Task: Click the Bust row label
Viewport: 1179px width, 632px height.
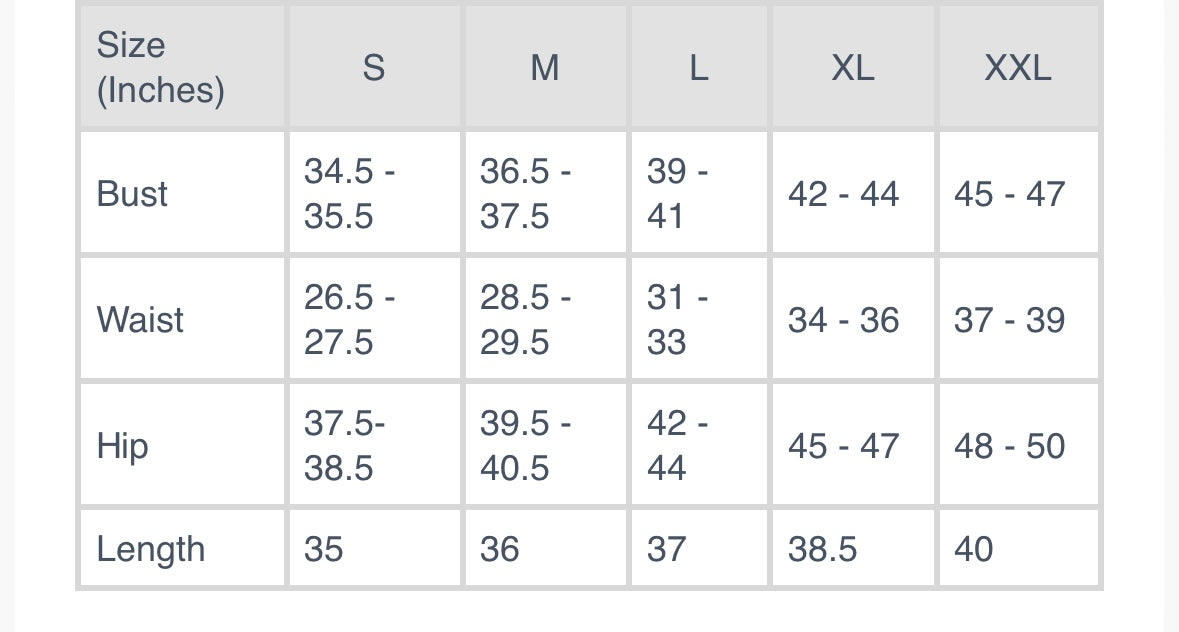Action: click(132, 194)
